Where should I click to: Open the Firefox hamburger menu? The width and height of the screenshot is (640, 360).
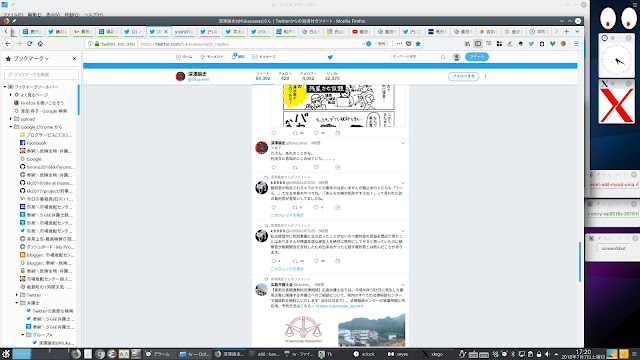pyautogui.click(x=576, y=44)
